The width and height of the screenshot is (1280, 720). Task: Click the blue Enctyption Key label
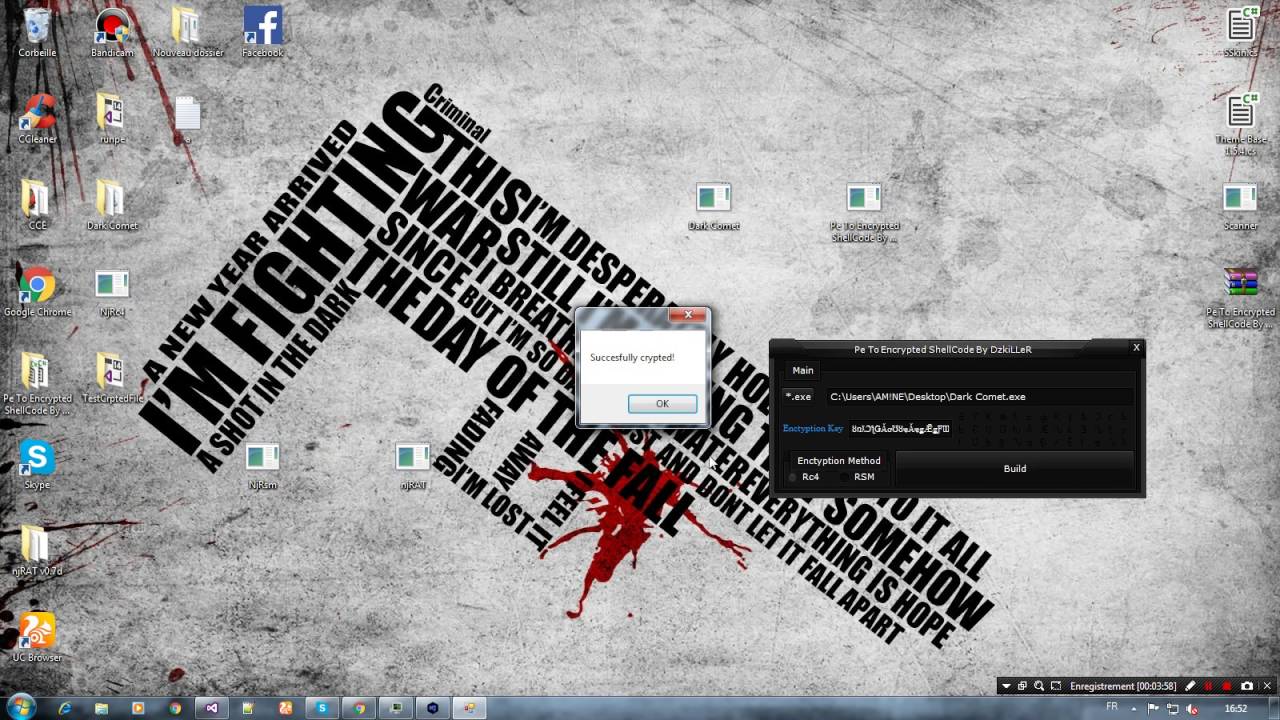click(x=813, y=429)
